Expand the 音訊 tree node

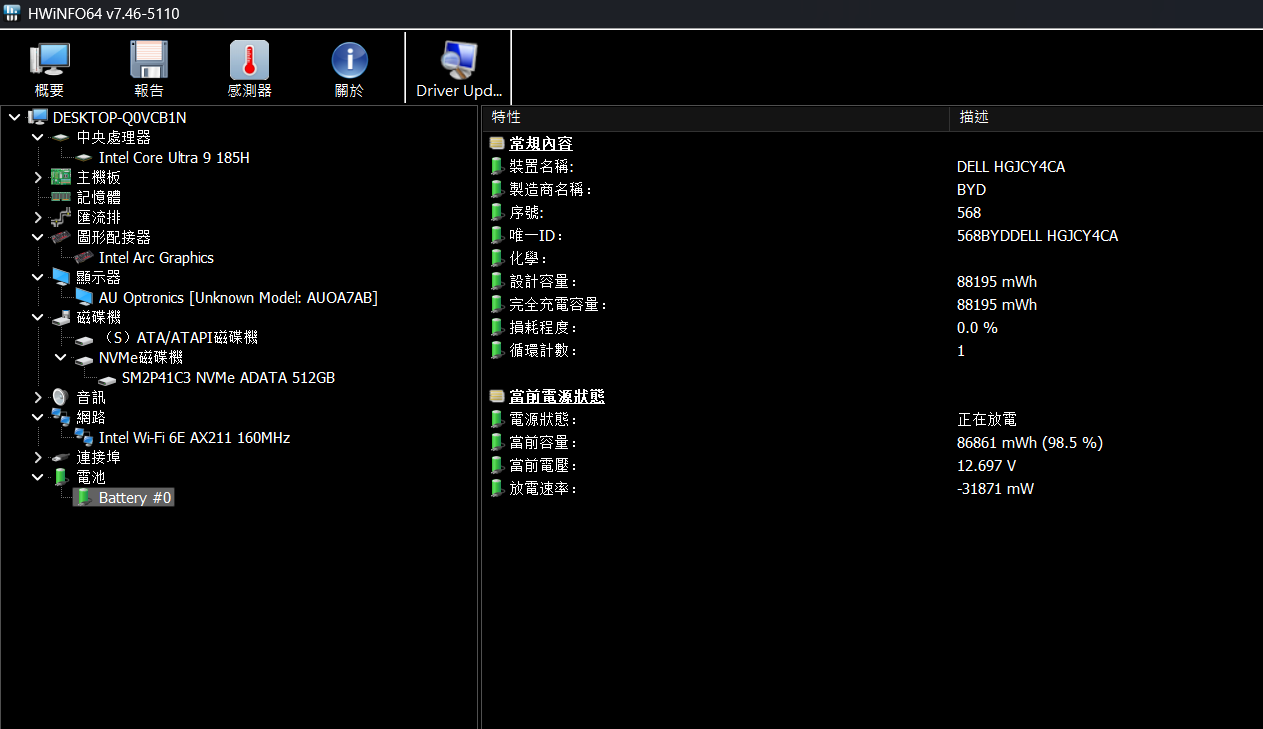click(38, 397)
